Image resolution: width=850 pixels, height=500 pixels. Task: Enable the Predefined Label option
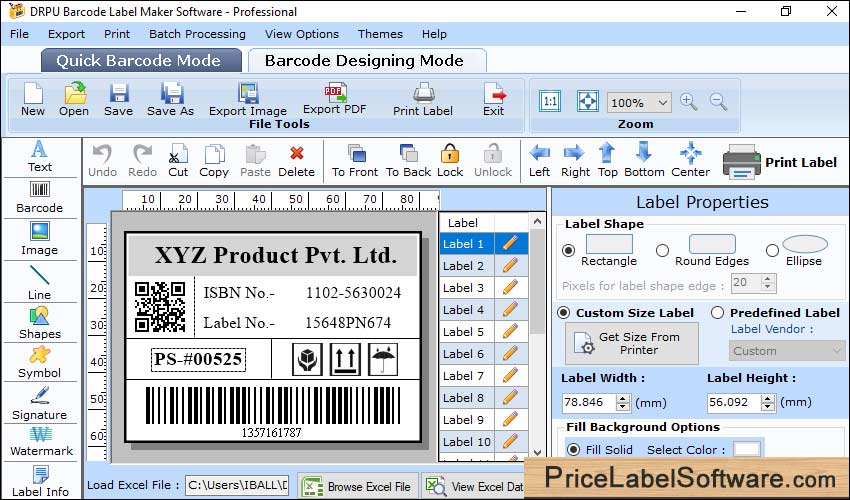(x=717, y=313)
